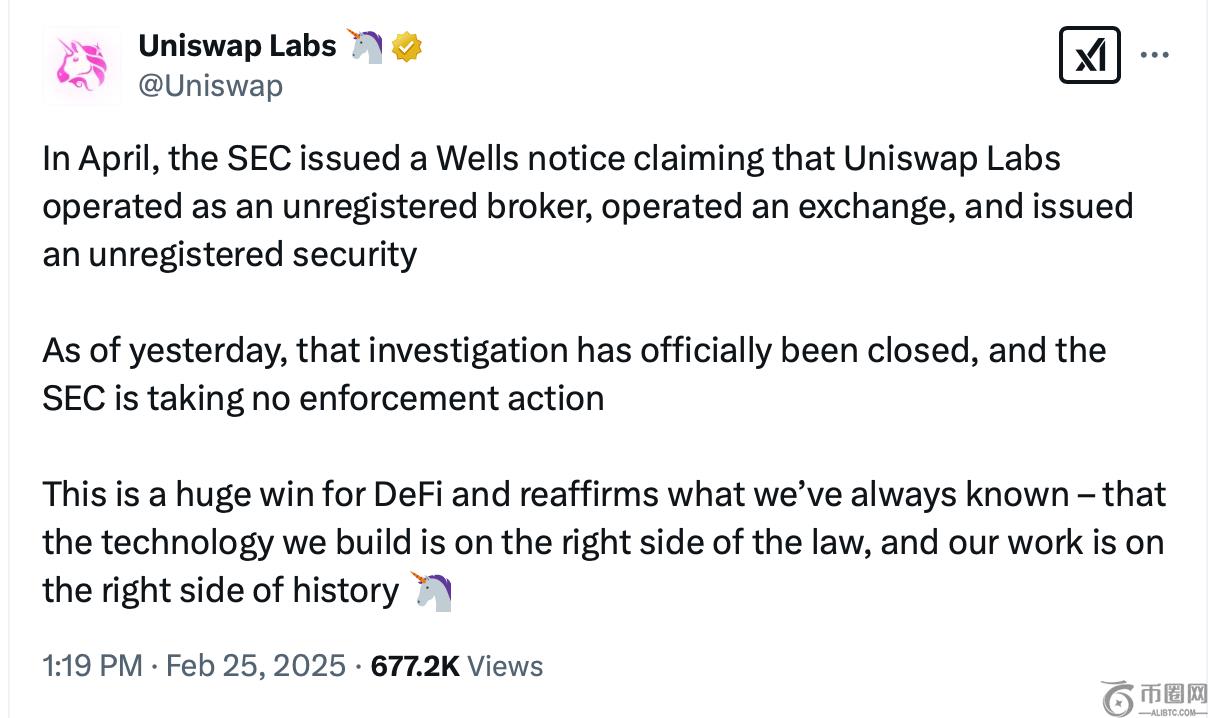Viewport: 1208px width, 718px height.
Task: Click the gold verified badge
Action: 407,46
